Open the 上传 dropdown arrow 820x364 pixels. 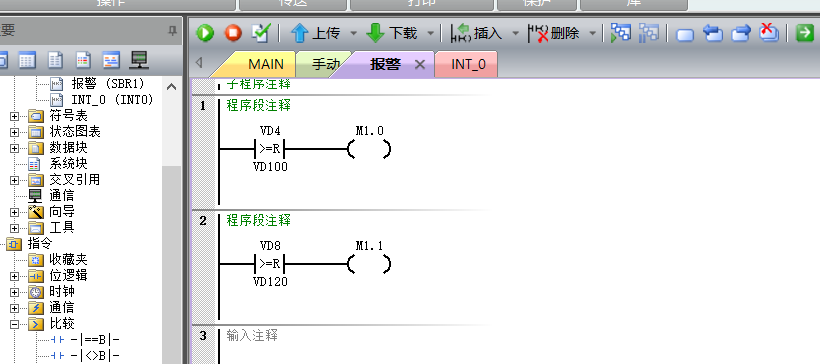point(354,33)
